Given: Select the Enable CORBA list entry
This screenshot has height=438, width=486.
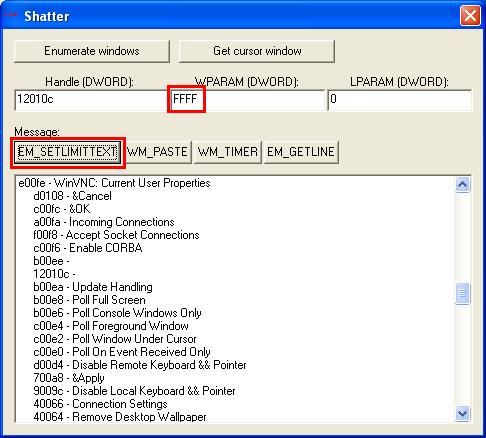Looking at the screenshot, I should 88,248.
